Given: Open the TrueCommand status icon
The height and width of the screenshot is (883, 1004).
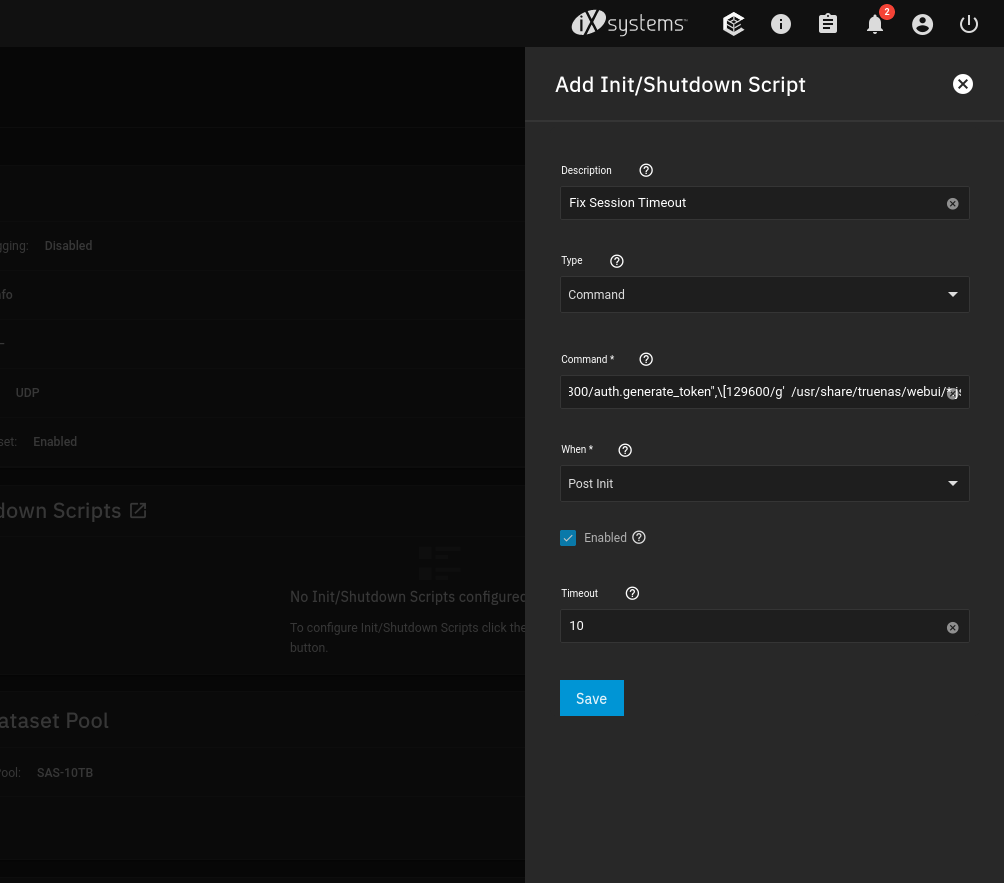Looking at the screenshot, I should click(x=733, y=23).
